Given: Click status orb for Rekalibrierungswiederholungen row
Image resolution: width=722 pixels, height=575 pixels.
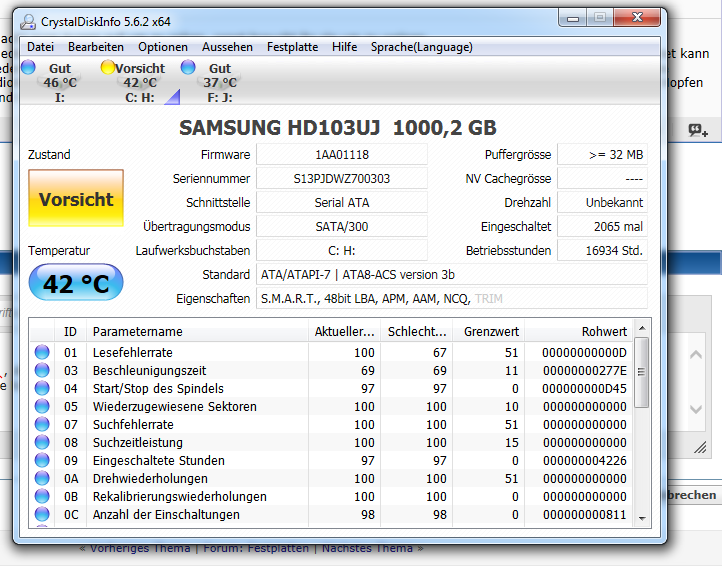Looking at the screenshot, I should click(x=42, y=496).
